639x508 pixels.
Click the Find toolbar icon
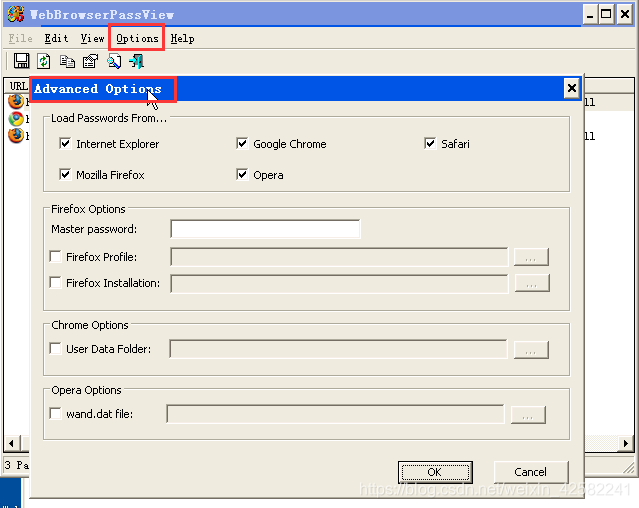(114, 62)
